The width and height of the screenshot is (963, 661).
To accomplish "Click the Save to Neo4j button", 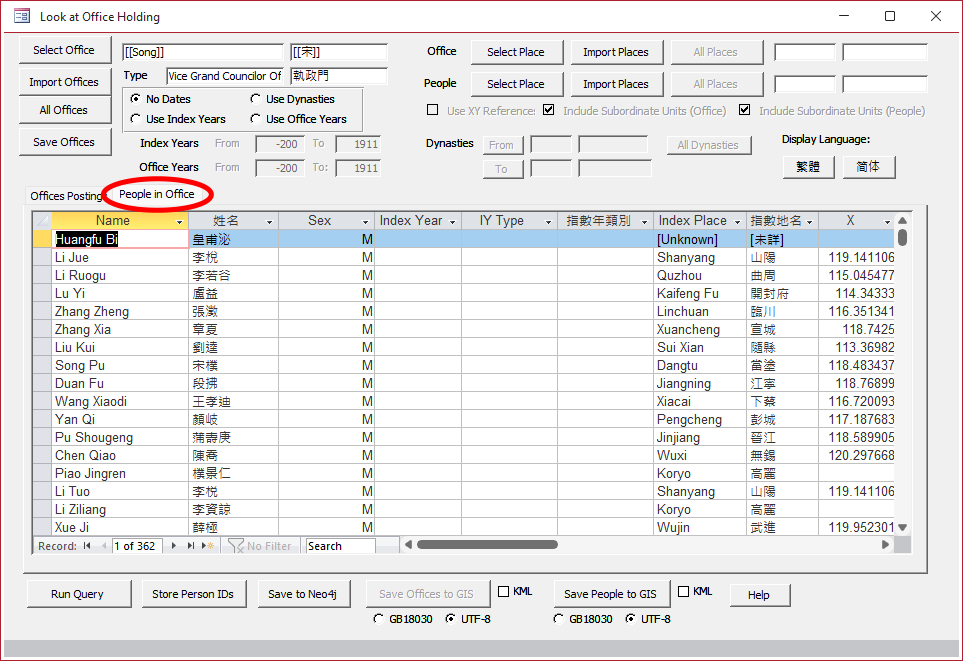I will [303, 594].
